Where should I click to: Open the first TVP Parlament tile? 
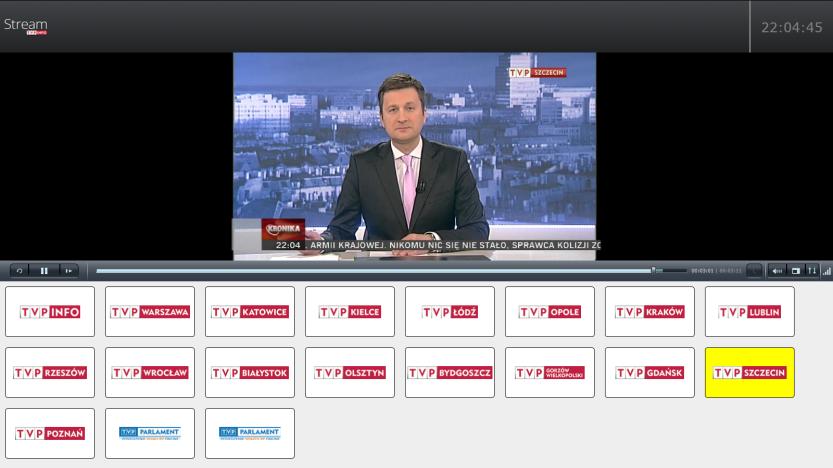150,433
